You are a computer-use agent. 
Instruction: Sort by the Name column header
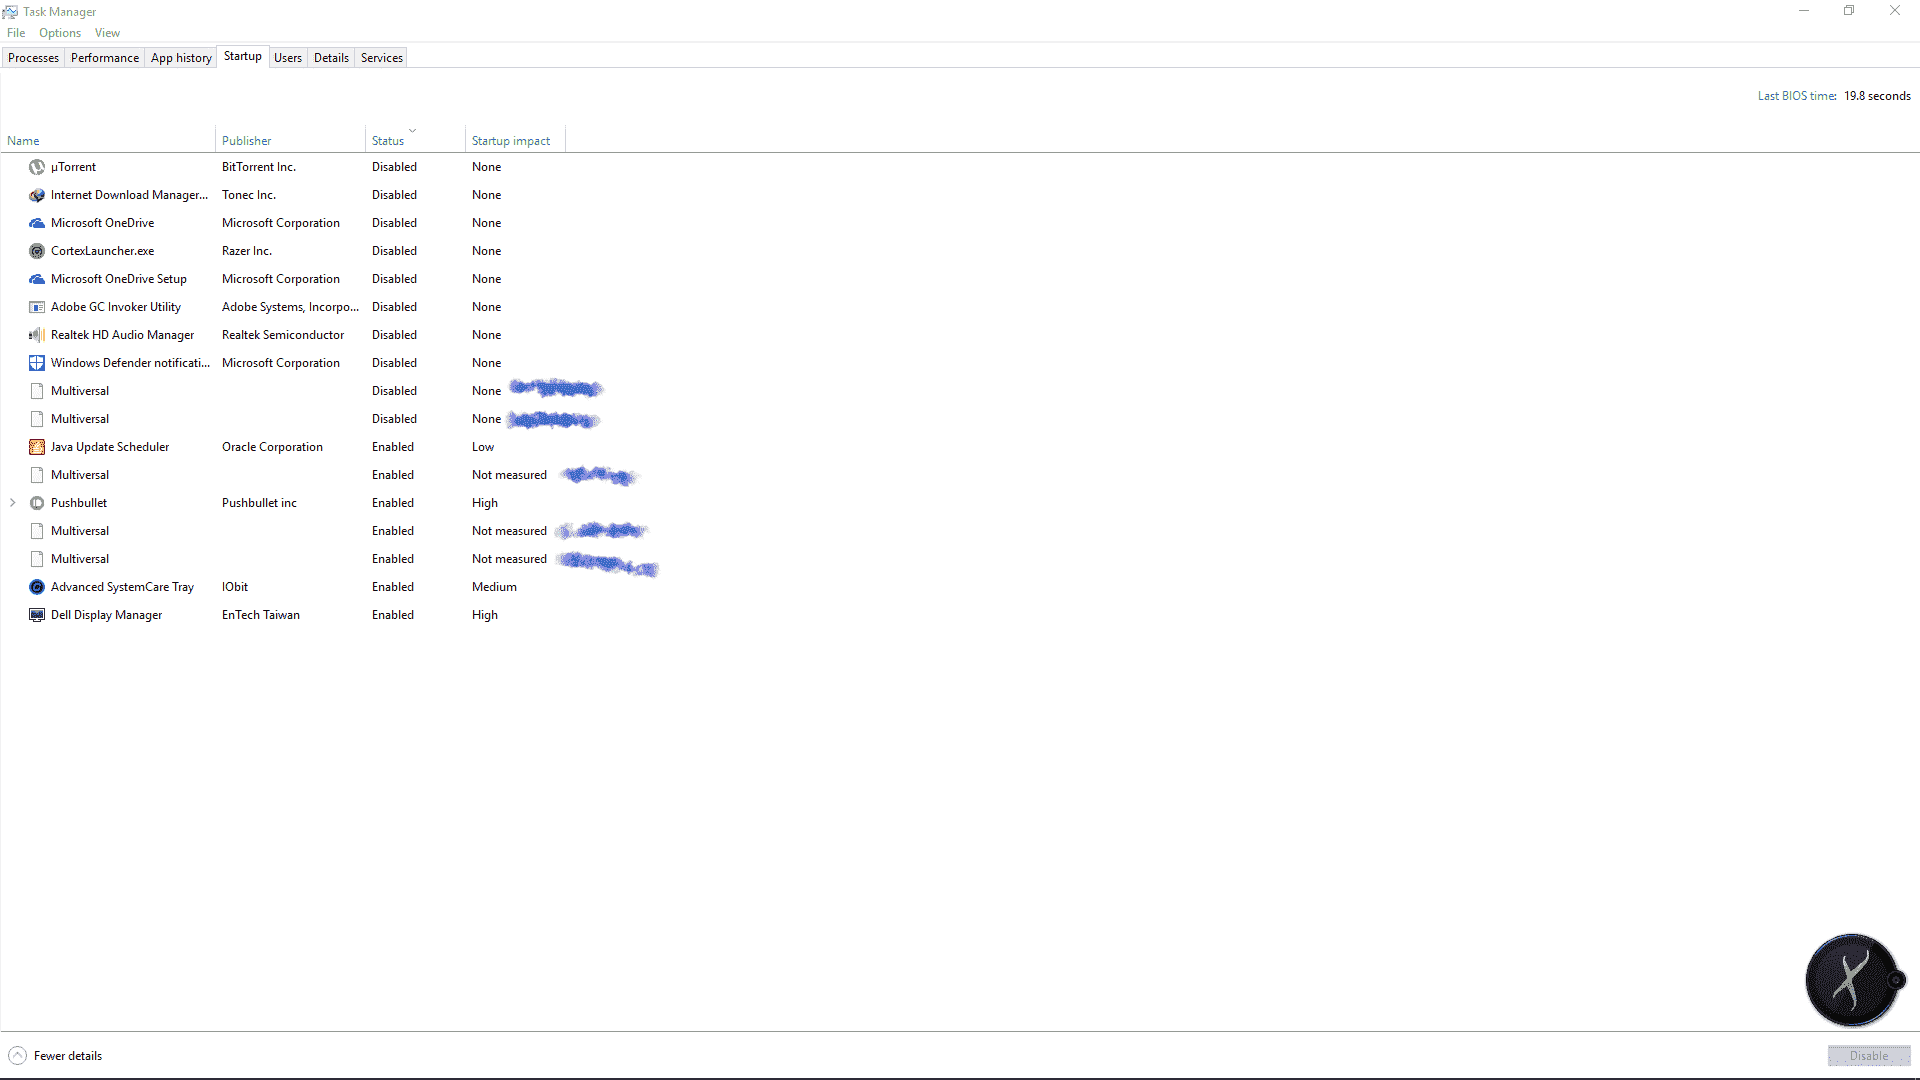(x=108, y=140)
